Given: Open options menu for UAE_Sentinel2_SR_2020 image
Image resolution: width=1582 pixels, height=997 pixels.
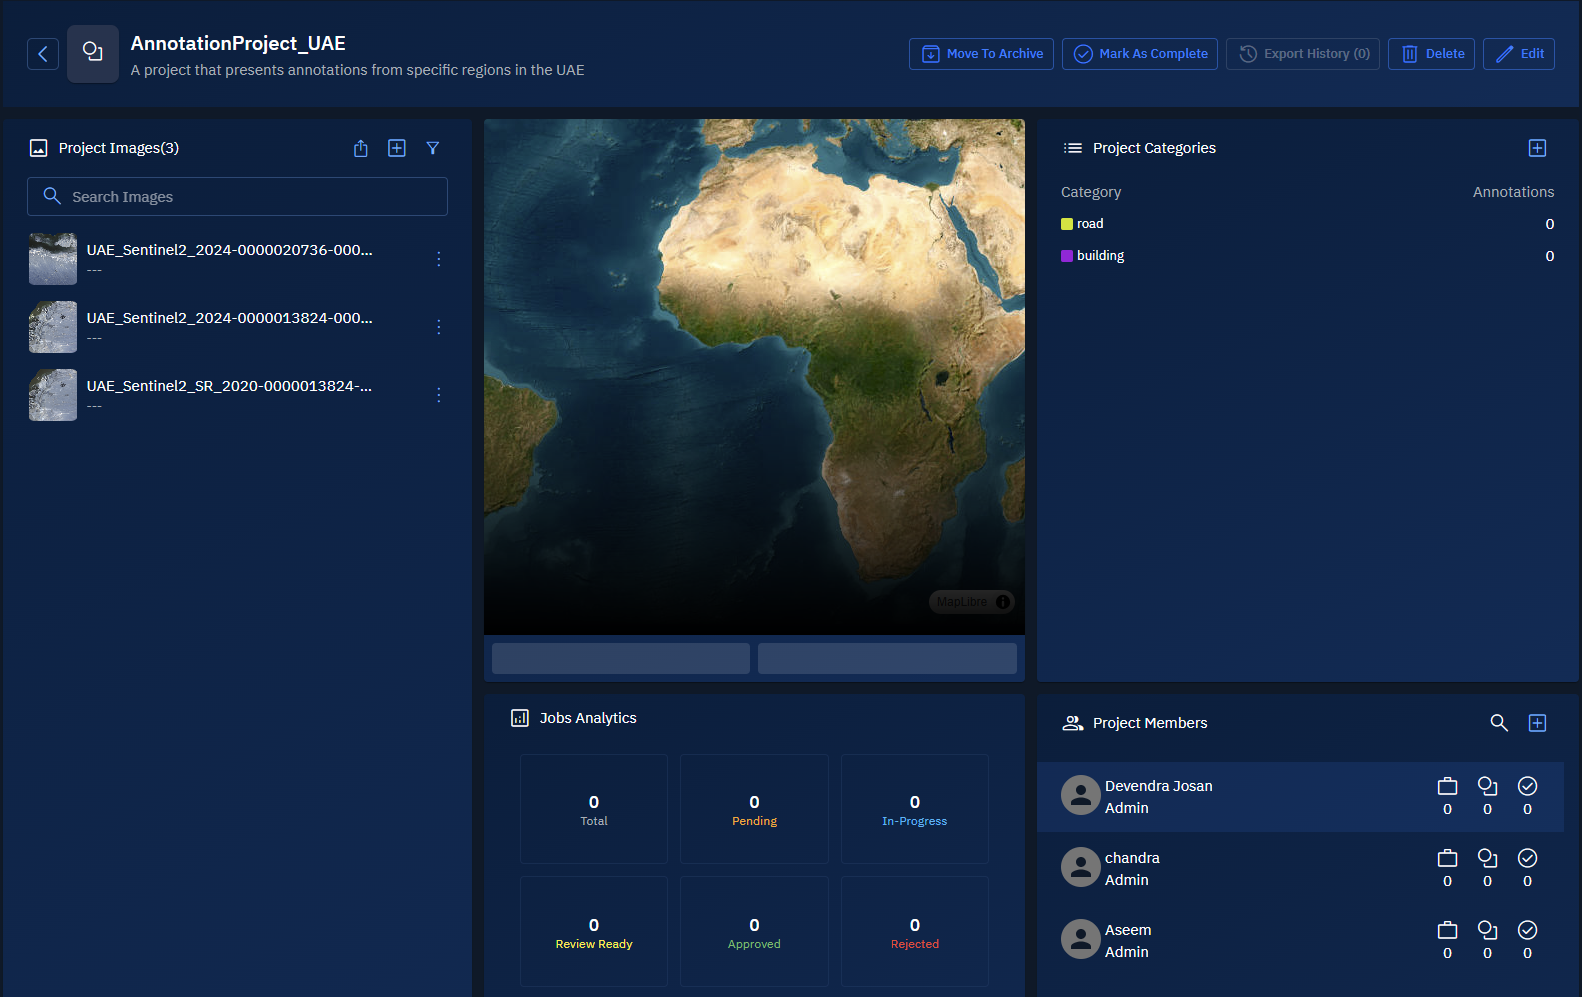Looking at the screenshot, I should [x=439, y=395].
